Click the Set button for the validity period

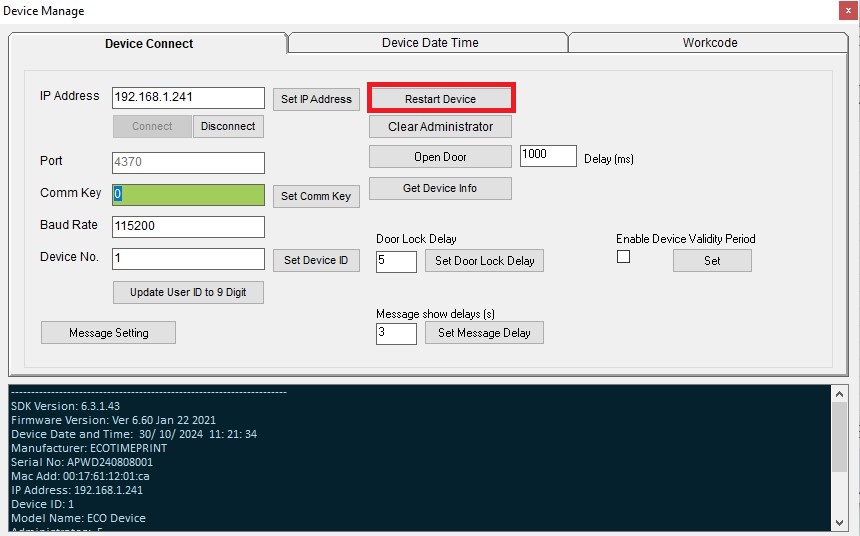(x=712, y=261)
